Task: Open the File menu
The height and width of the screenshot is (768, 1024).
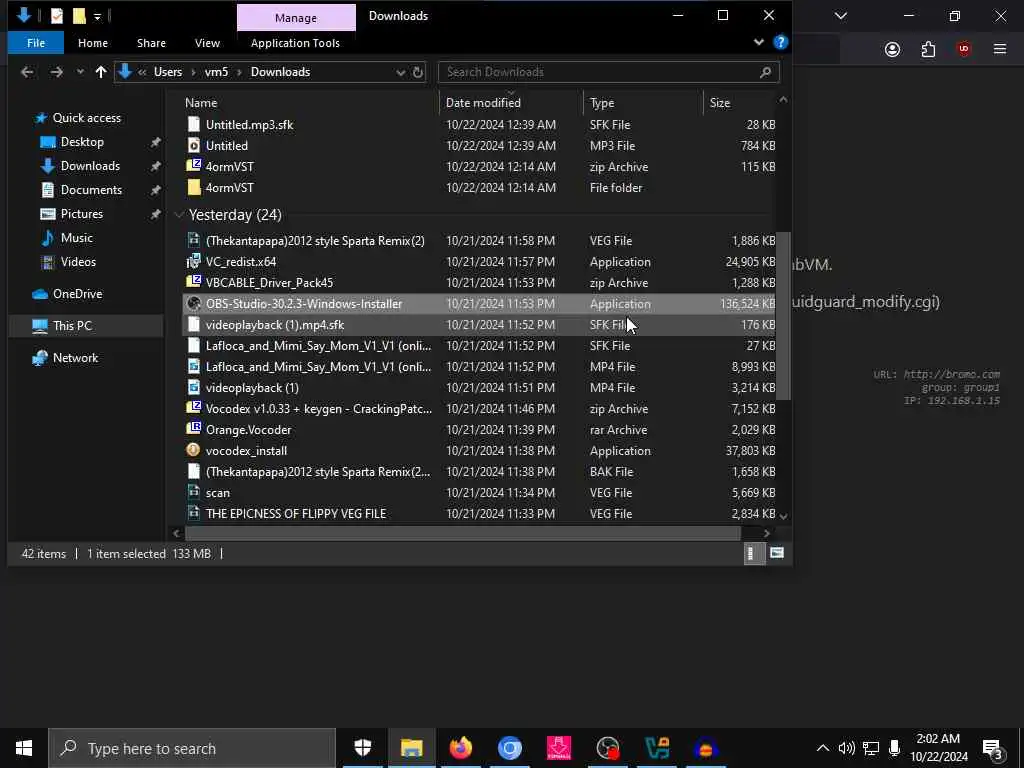Action: point(36,43)
